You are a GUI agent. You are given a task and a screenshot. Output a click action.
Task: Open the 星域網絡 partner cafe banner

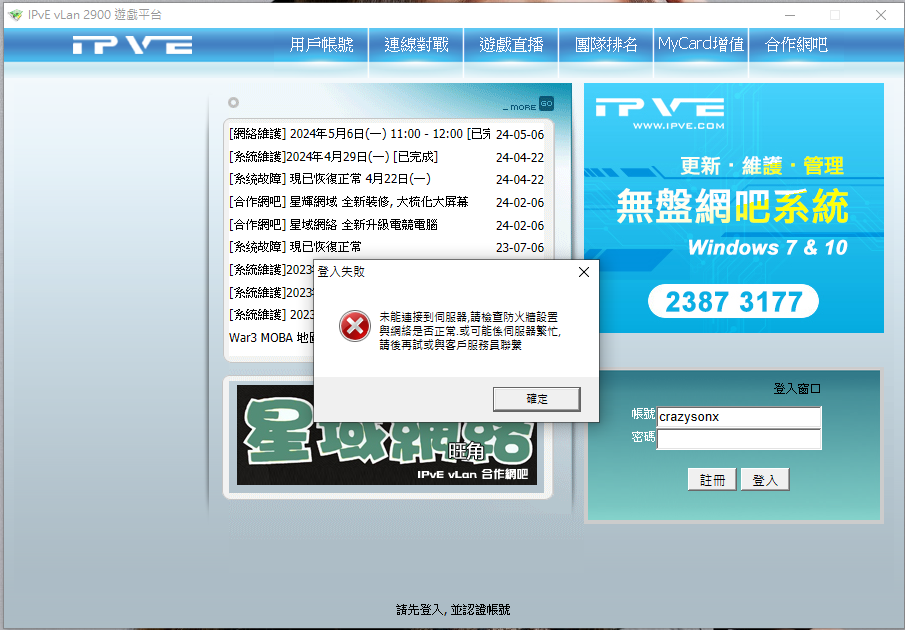tap(387, 435)
